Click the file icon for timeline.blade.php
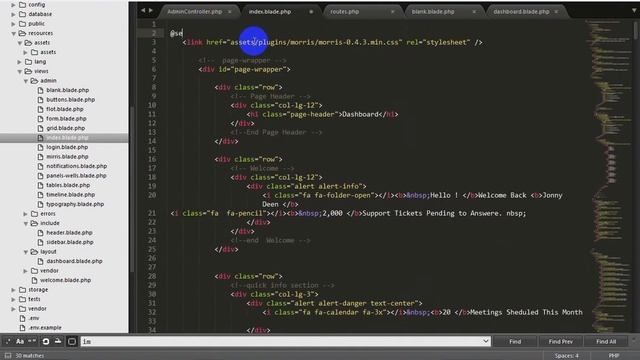The height and width of the screenshot is (360, 640). [40, 195]
